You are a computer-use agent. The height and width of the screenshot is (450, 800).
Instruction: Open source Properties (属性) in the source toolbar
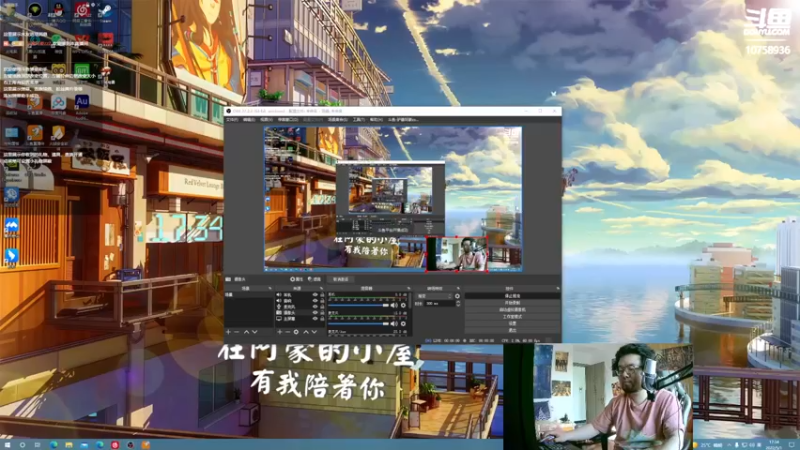(x=296, y=279)
